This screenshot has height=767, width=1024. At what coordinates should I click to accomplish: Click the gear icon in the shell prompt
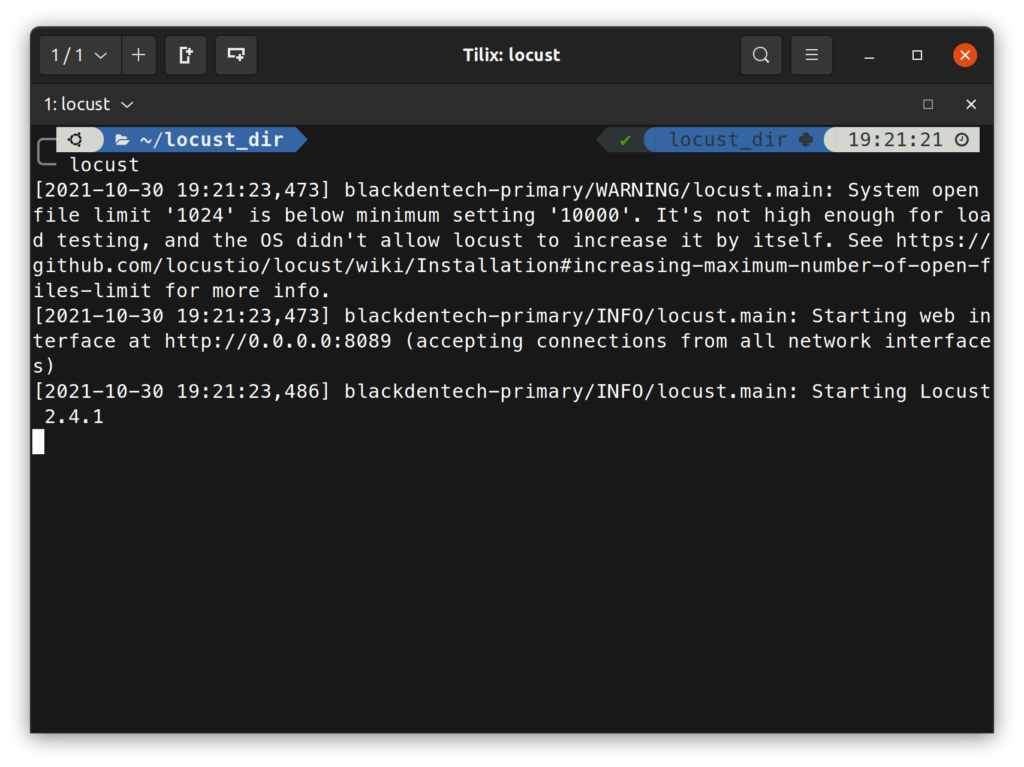pyautogui.click(x=79, y=139)
